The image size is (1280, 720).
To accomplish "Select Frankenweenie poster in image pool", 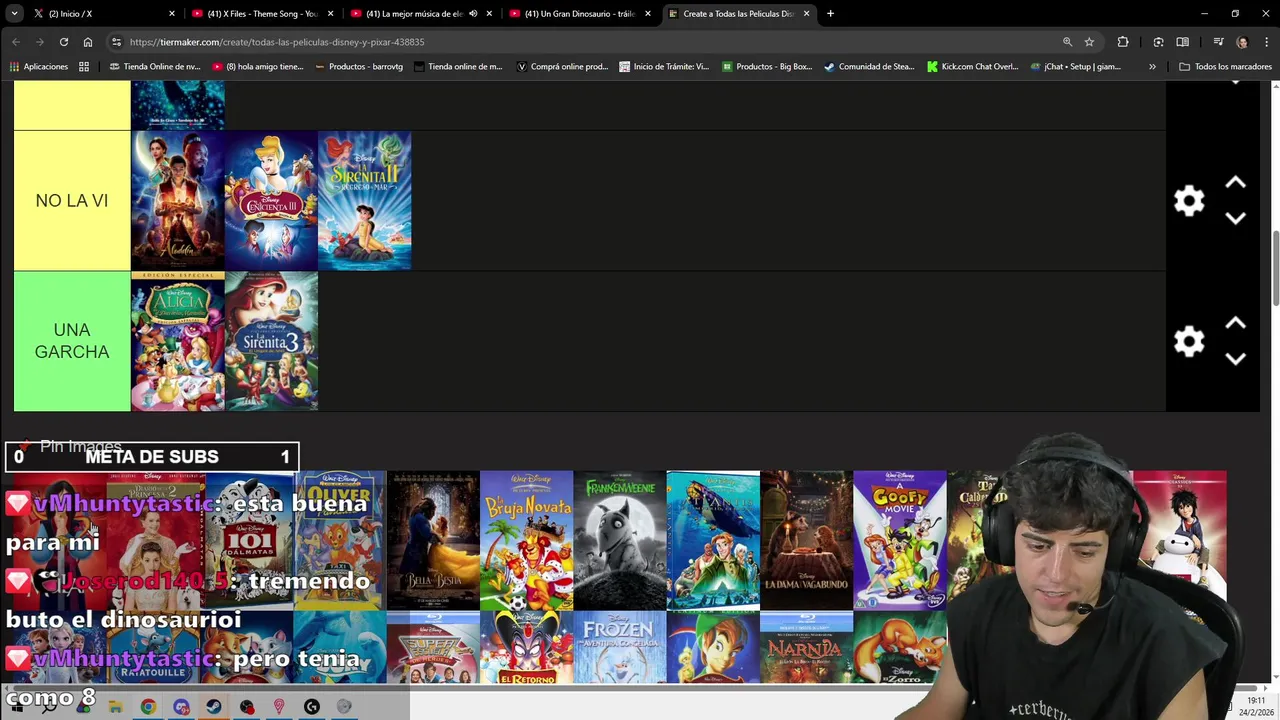I will [620, 540].
